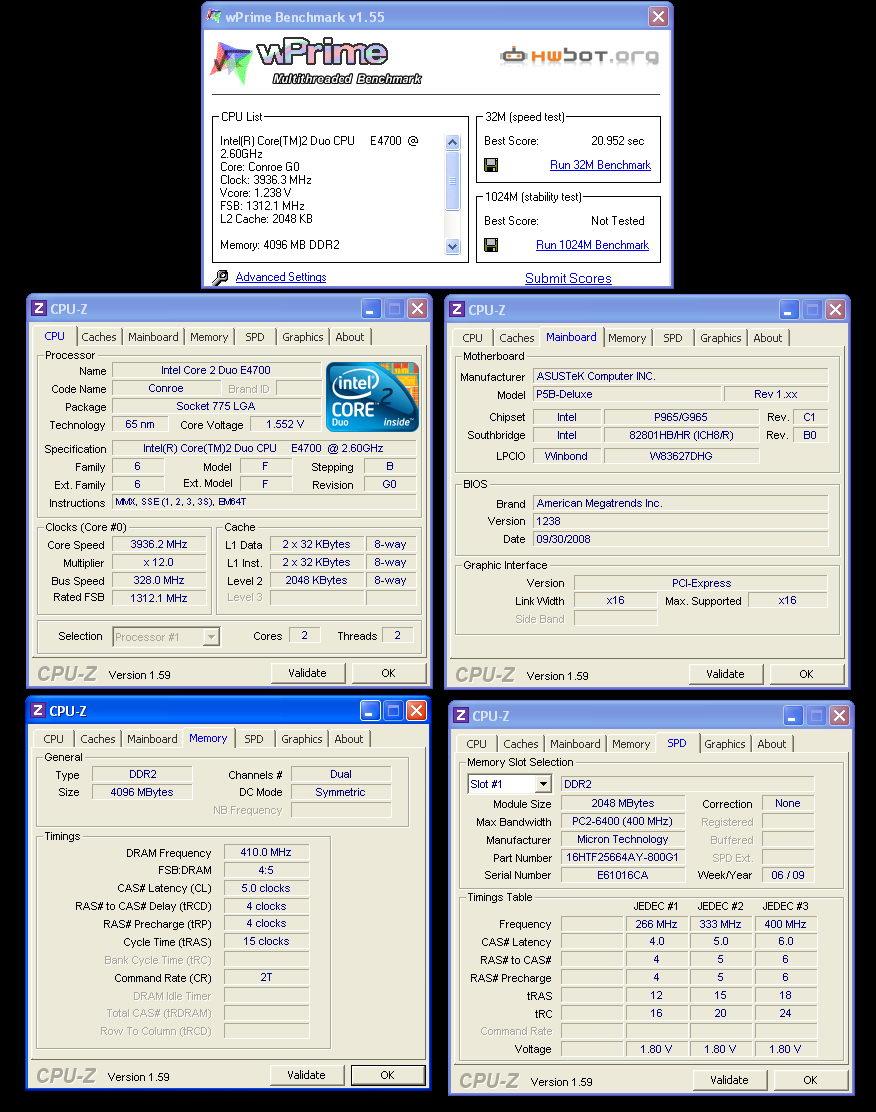Click the CPU List scrollbar thumb
876x1112 pixels.
click(453, 181)
